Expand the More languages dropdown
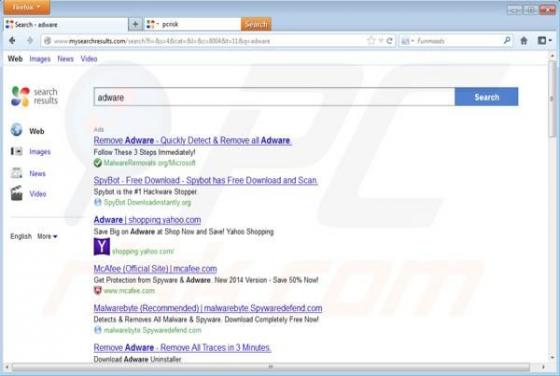560x376 pixels. (x=47, y=236)
